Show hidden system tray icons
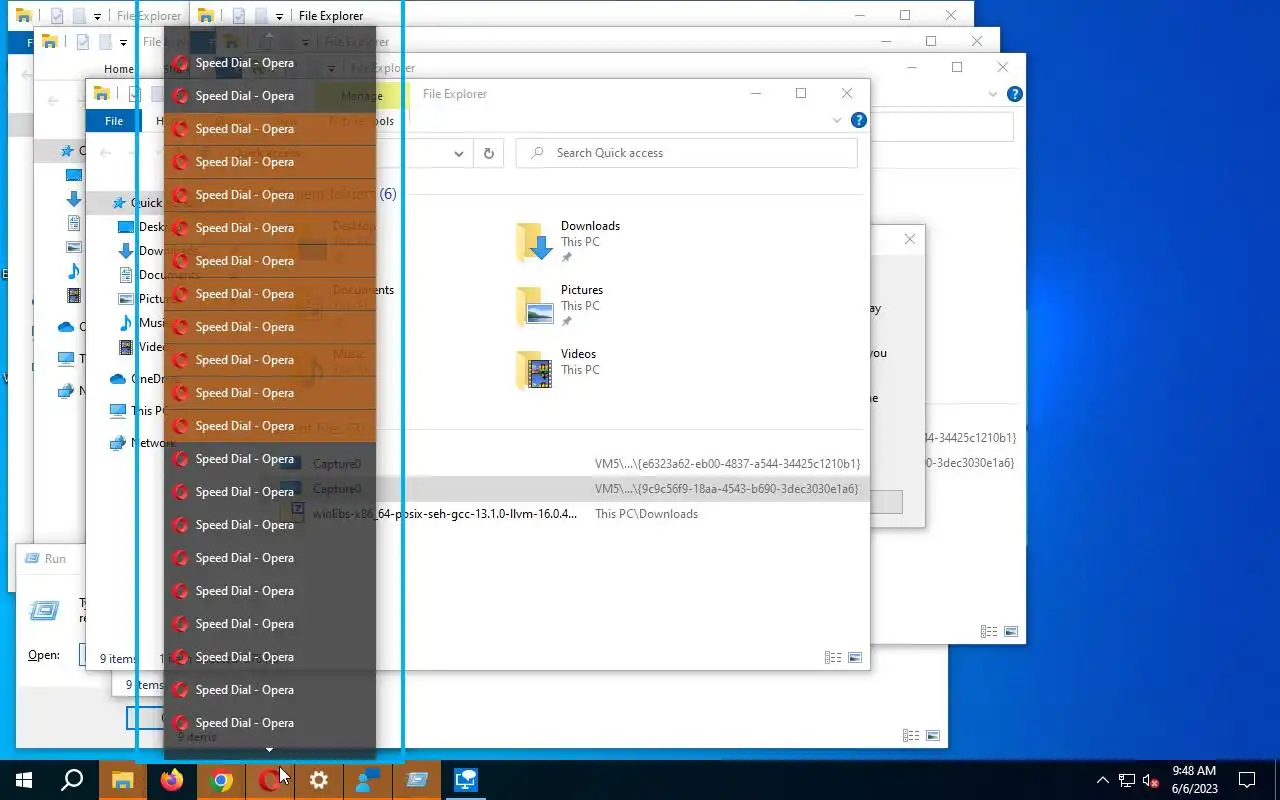Viewport: 1280px width, 800px height. pyautogui.click(x=1102, y=781)
